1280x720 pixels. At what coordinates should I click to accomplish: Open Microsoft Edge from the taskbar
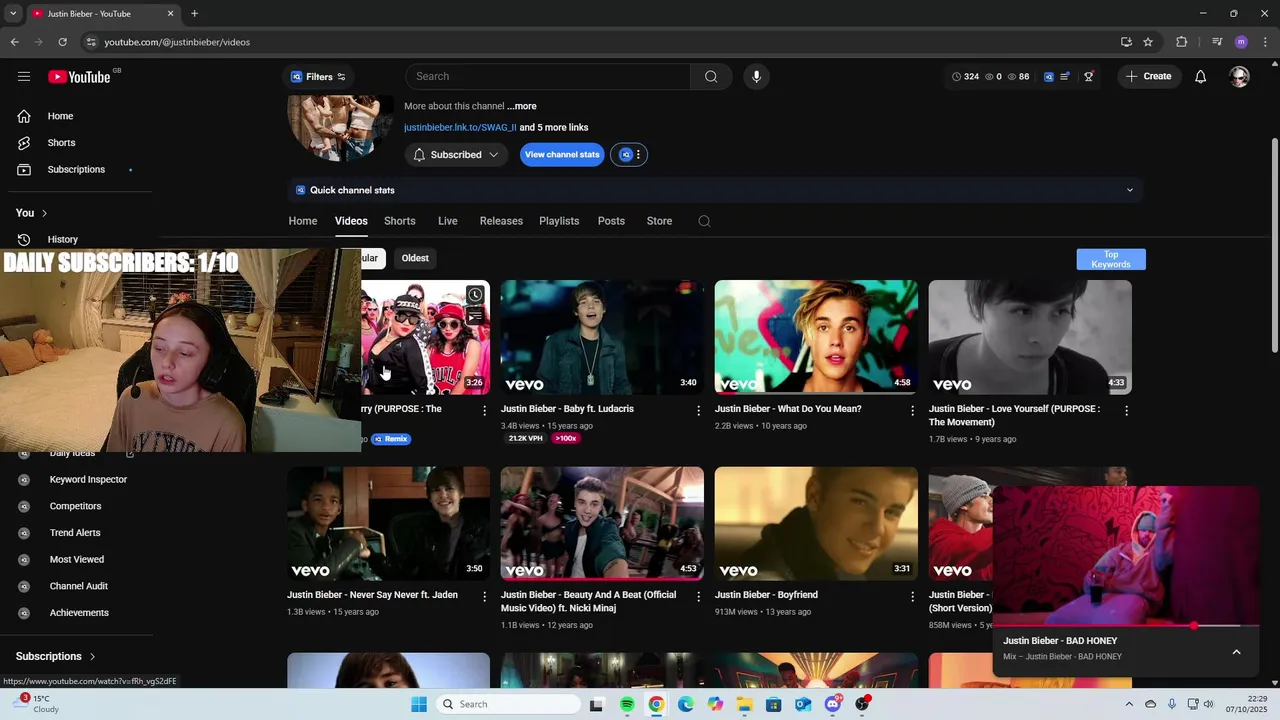coord(685,704)
